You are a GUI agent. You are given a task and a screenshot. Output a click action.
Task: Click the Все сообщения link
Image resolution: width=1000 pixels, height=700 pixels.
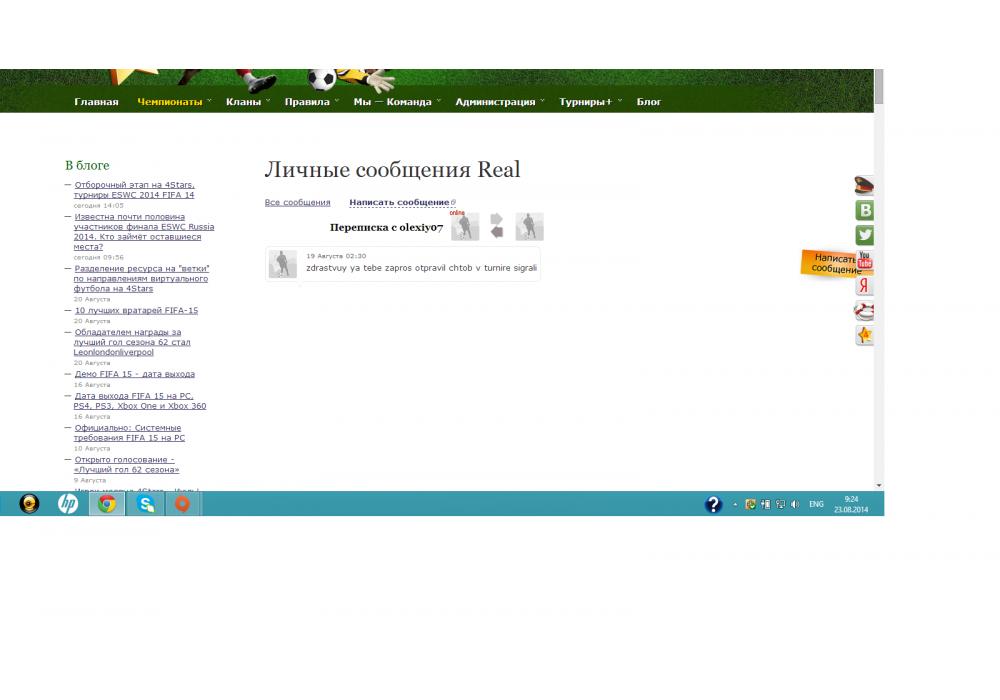point(297,203)
